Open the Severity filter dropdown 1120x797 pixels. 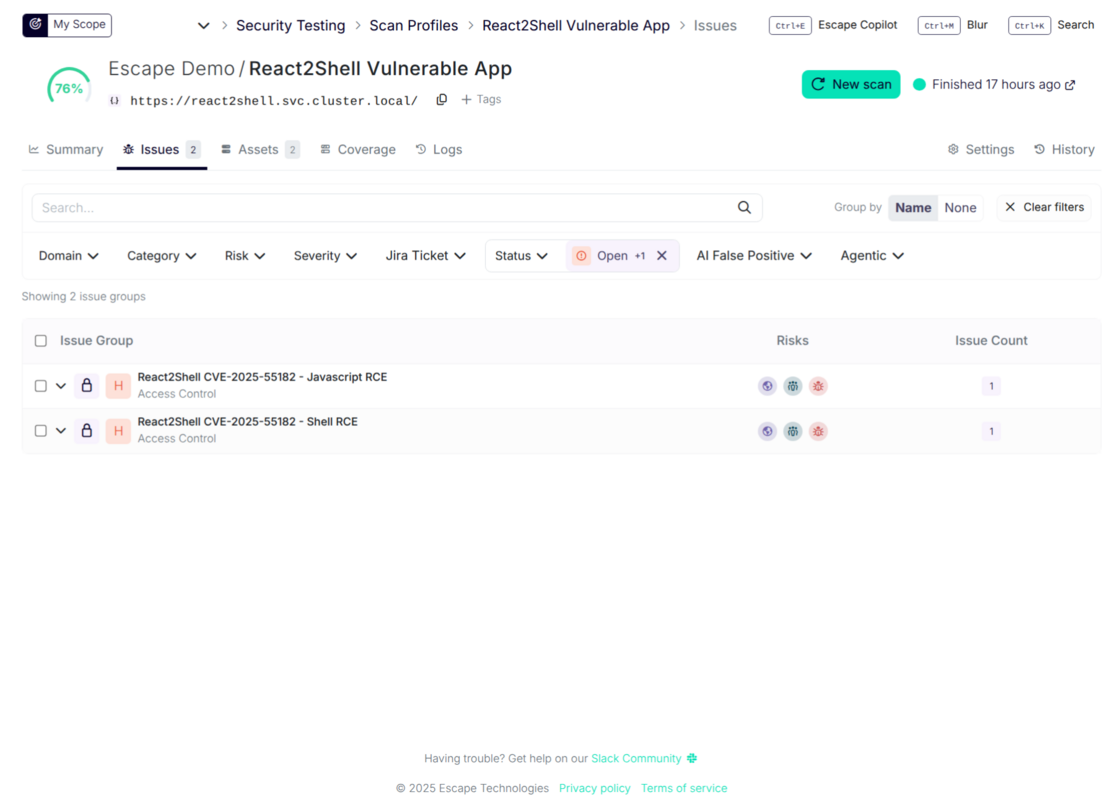click(x=325, y=256)
